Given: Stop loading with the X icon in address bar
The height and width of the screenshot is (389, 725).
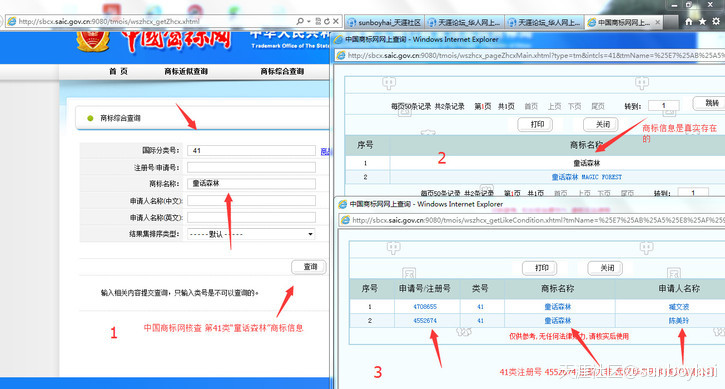Looking at the screenshot, I should pyautogui.click(x=336, y=21).
